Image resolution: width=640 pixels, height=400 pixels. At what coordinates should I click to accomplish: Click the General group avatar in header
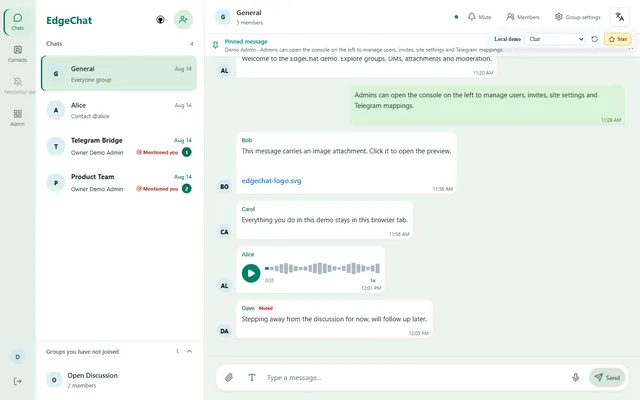223,17
